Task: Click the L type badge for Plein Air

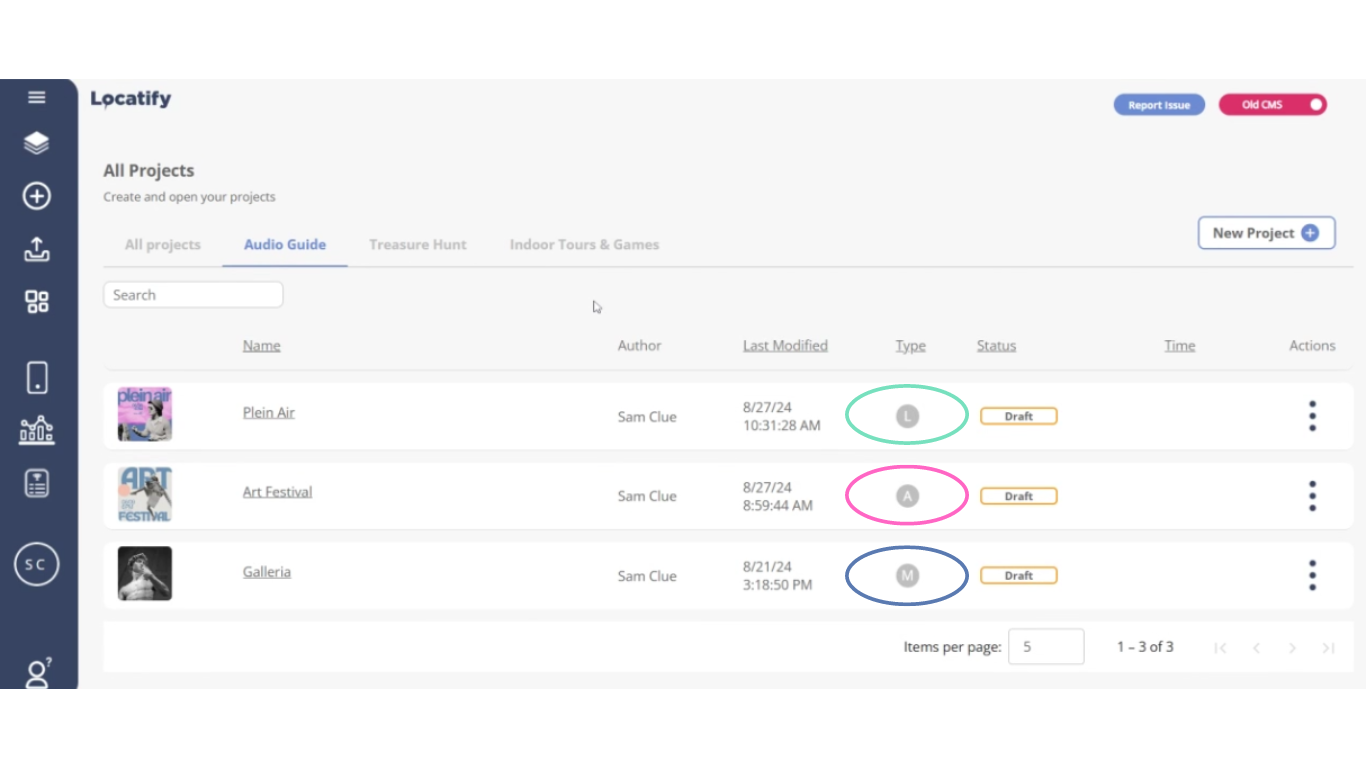Action: [x=907, y=416]
